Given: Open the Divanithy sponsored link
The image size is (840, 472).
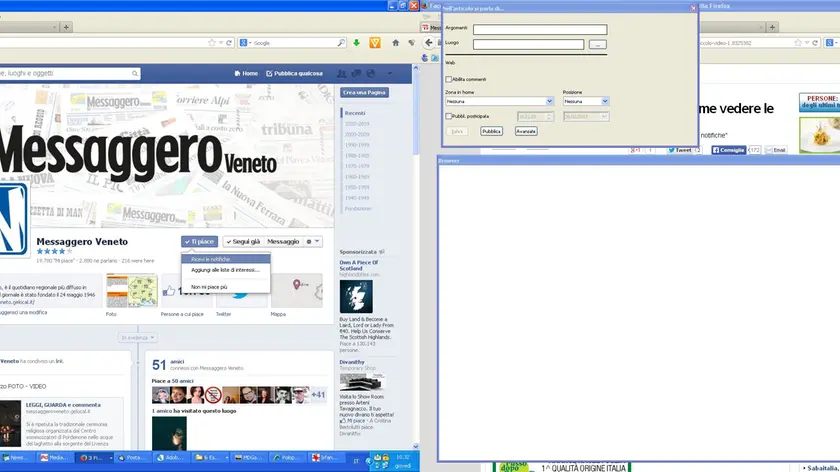Looking at the screenshot, I should tap(351, 362).
